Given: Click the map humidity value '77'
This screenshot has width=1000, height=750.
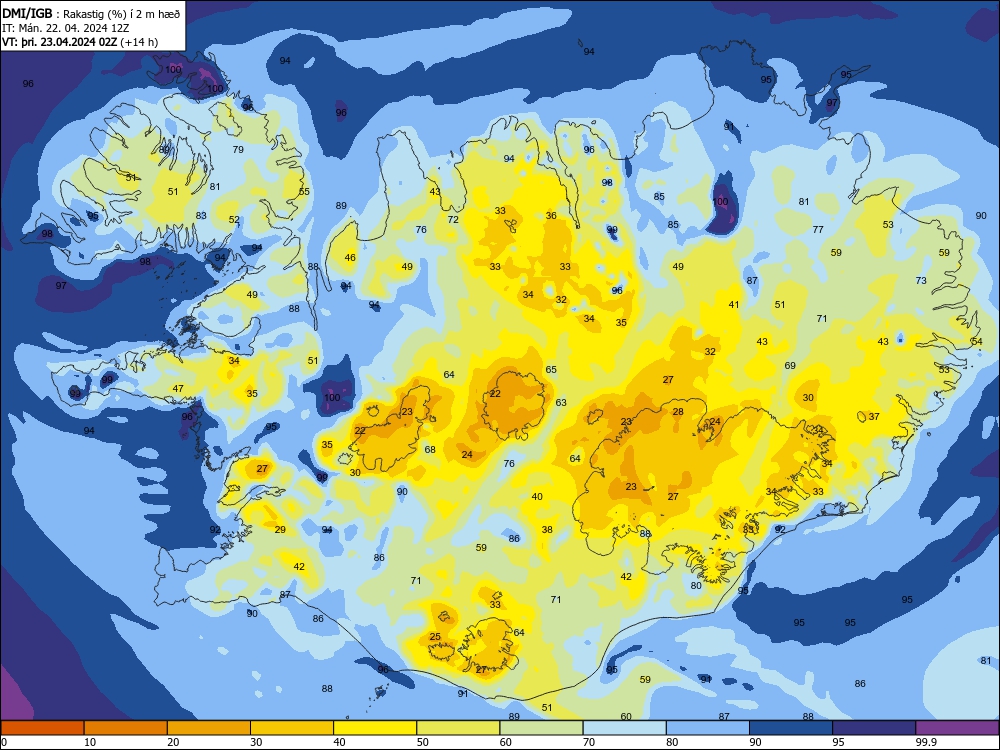Looking at the screenshot, I should [818, 230].
